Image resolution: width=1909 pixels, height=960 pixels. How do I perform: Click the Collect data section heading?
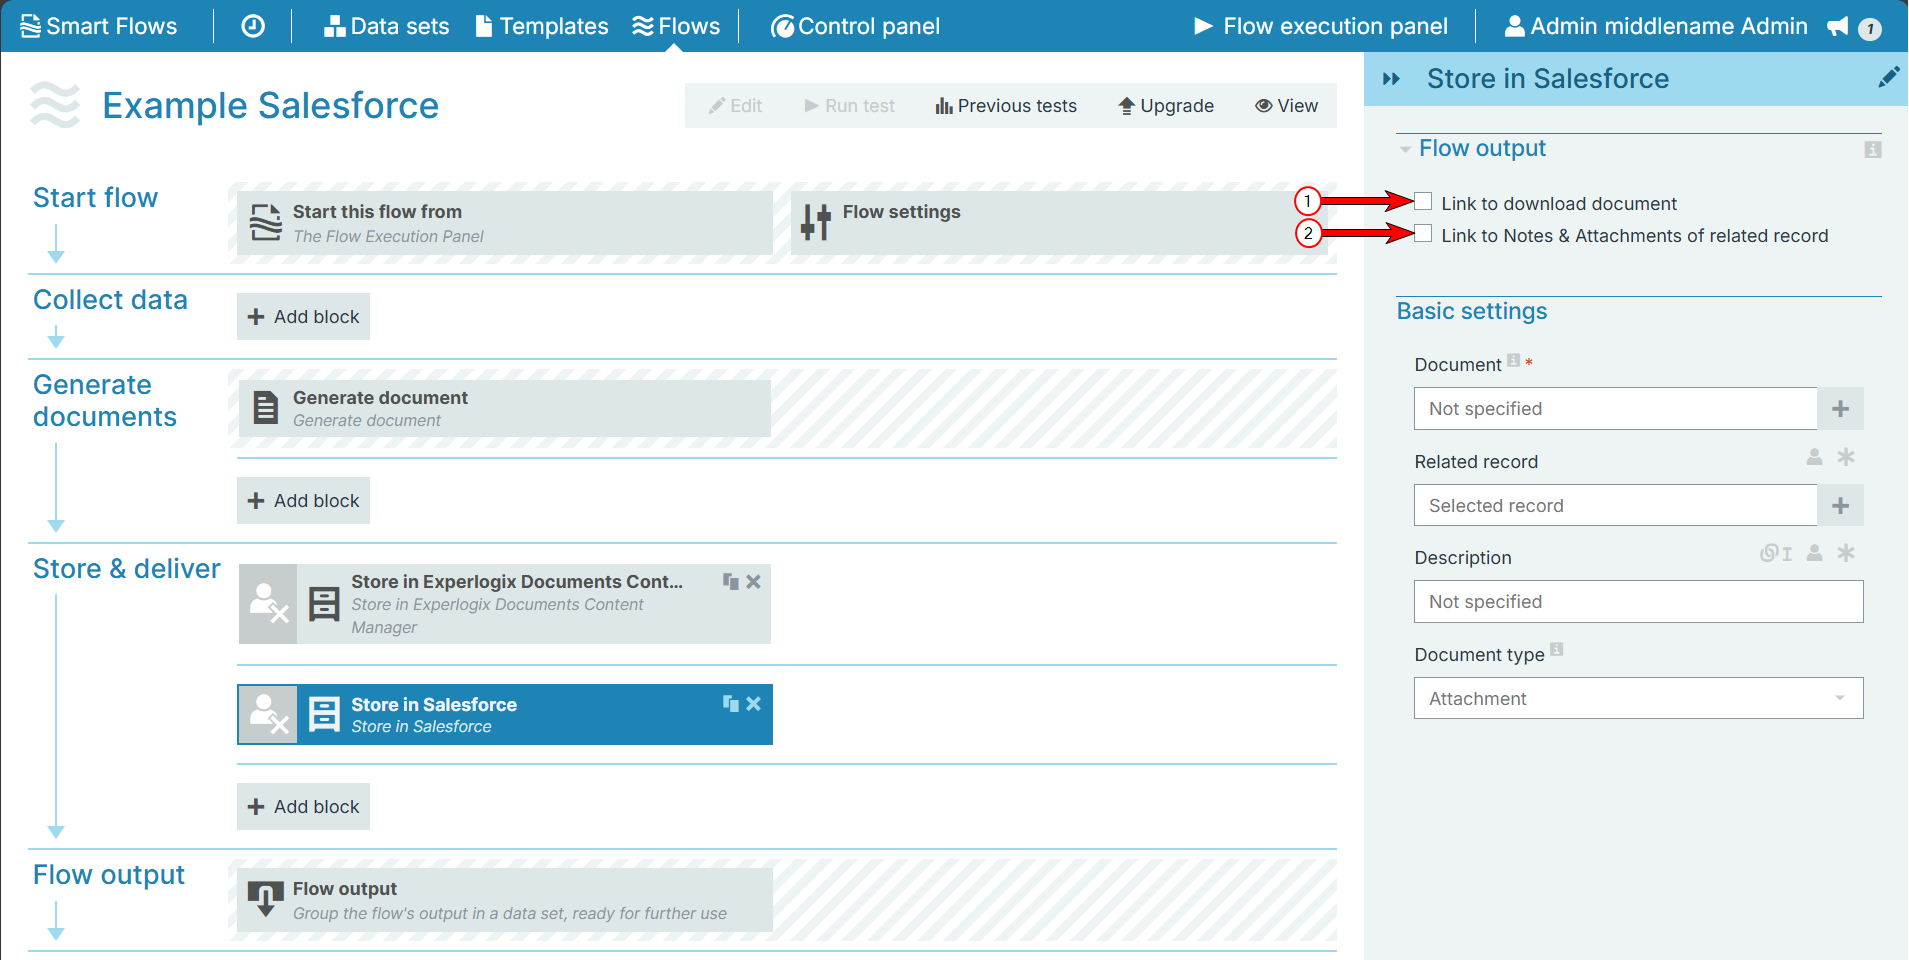point(110,300)
